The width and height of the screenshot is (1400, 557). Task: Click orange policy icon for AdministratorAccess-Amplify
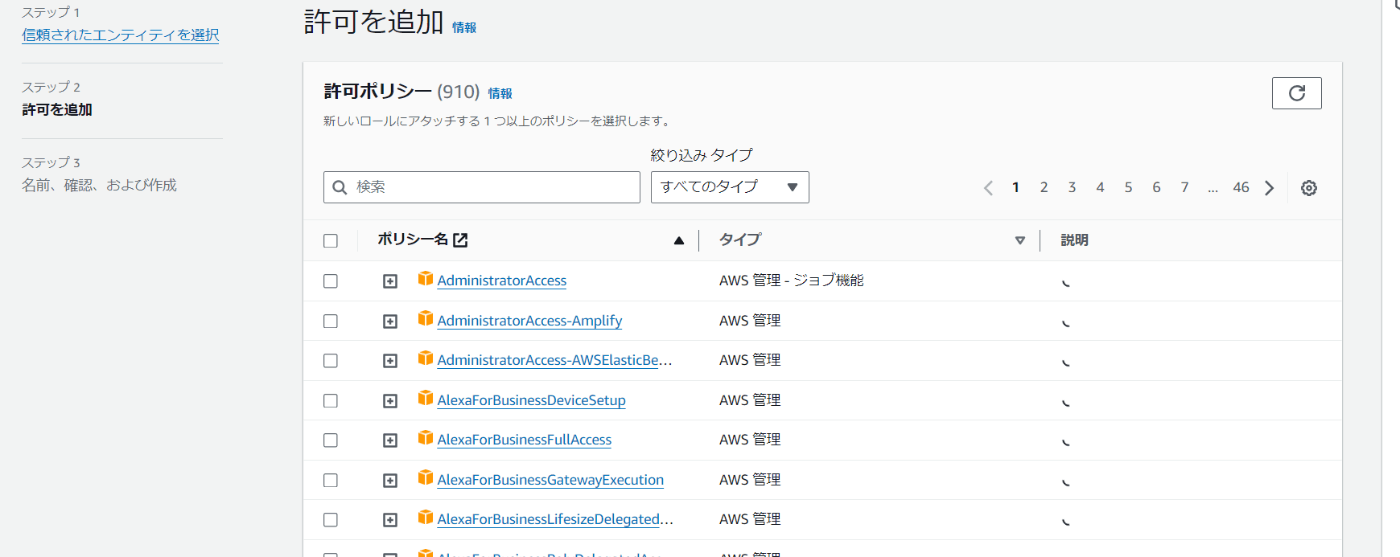pos(426,319)
